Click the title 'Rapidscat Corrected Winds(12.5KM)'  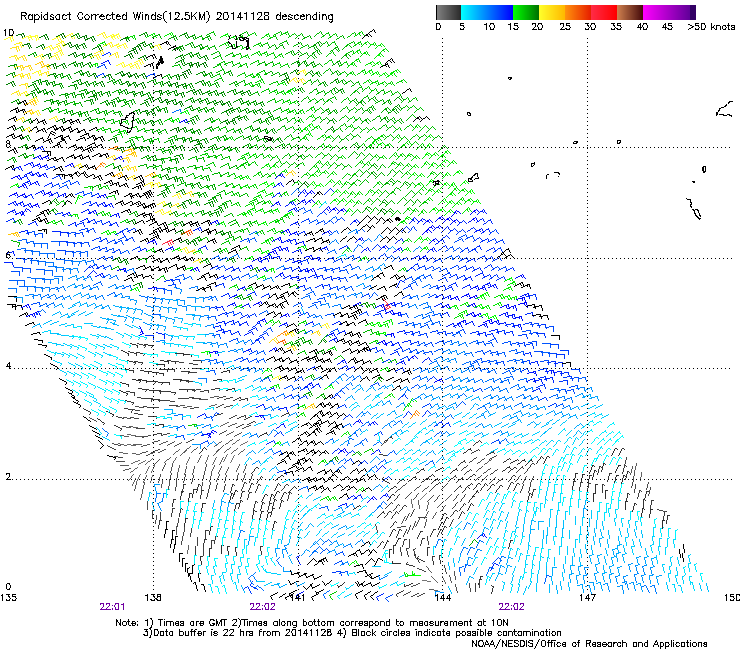(115, 17)
